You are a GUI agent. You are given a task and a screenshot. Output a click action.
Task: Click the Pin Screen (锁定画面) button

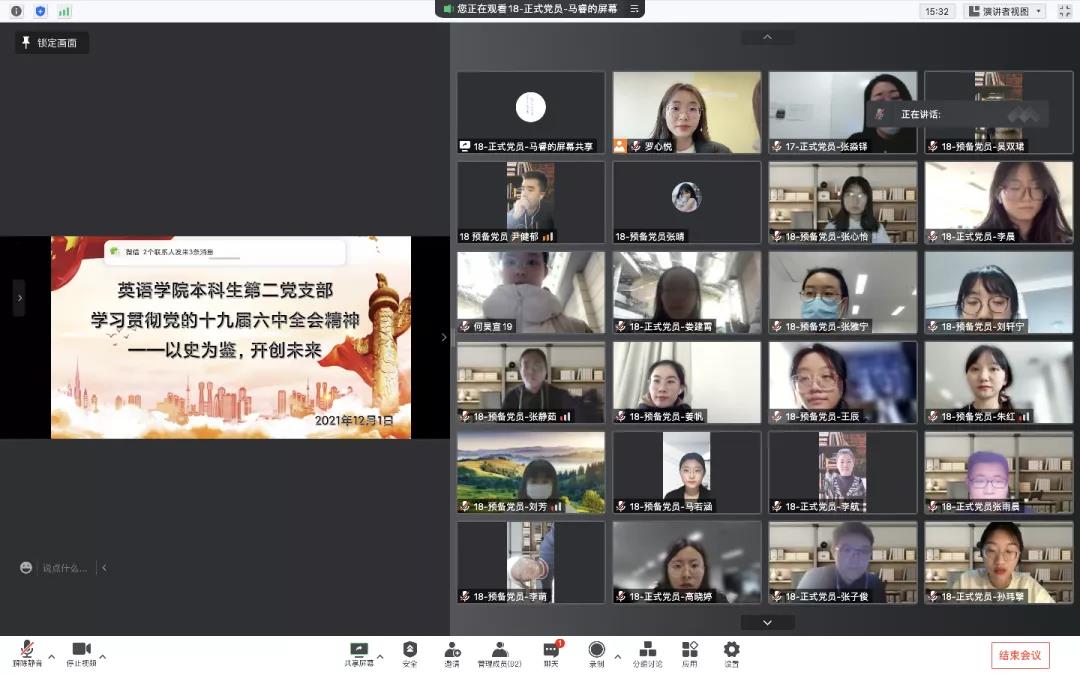click(x=52, y=43)
